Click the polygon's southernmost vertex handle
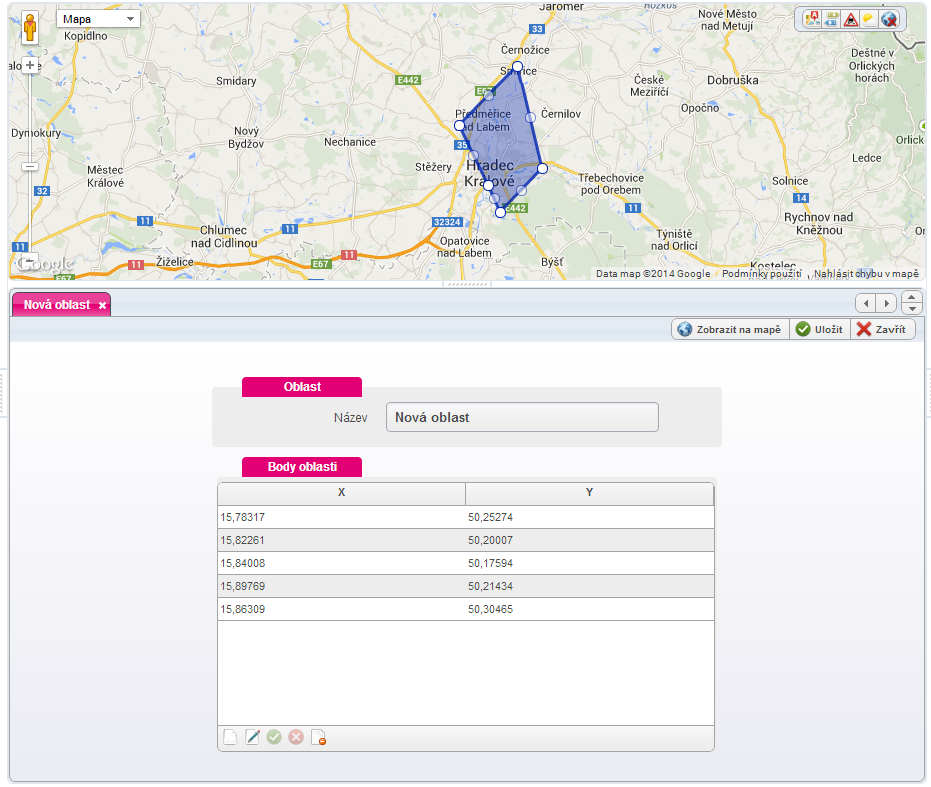The image size is (931, 787). pos(501,212)
